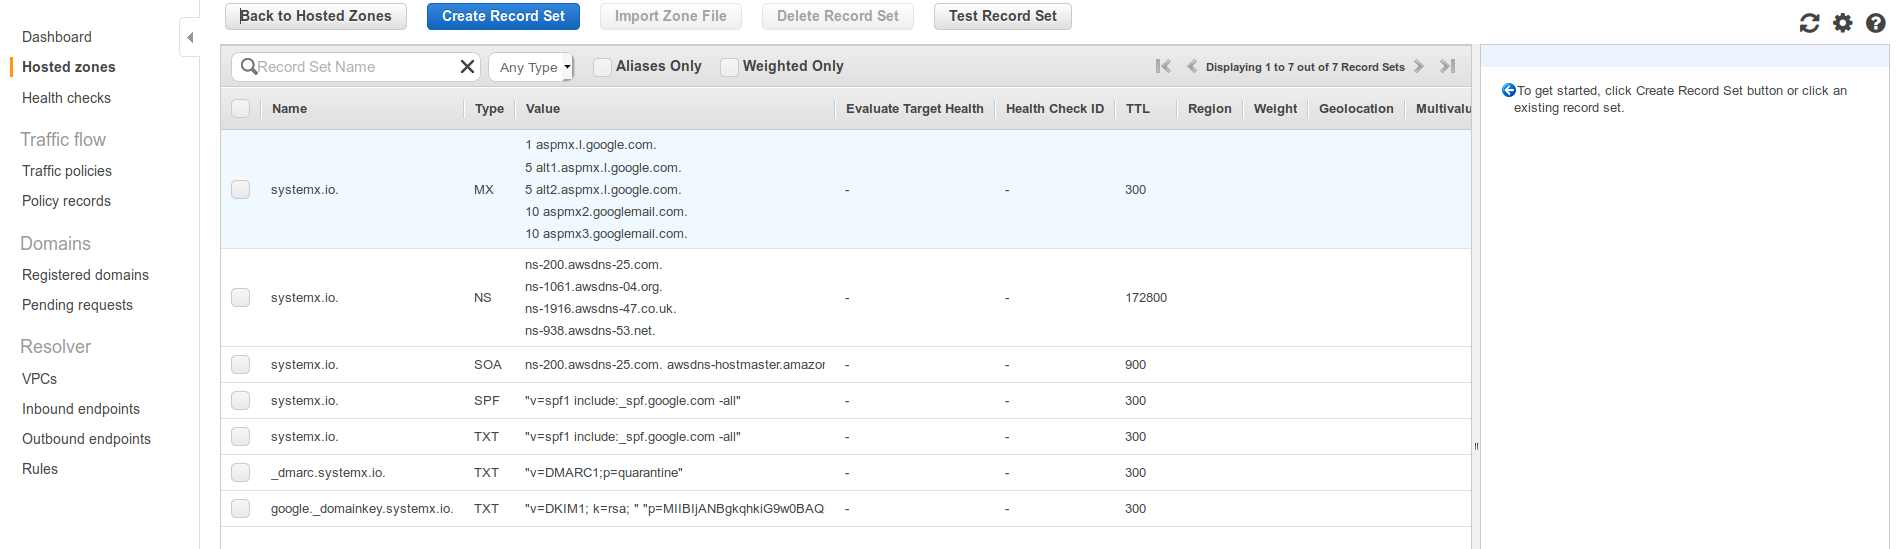Sort by the Value column header
Viewport: 1902px width, 549px height.
tap(543, 109)
